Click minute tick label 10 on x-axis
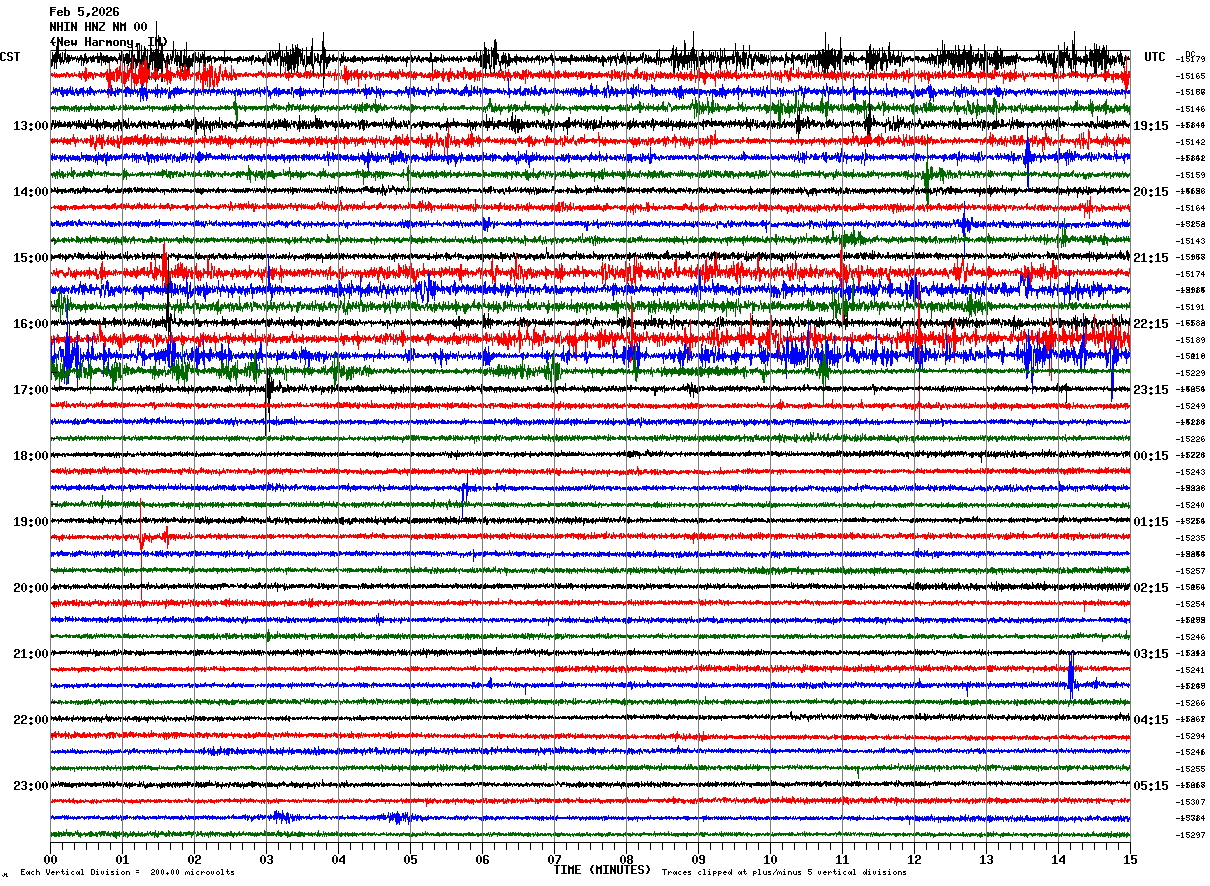This screenshot has height=886, width=1210. (770, 859)
